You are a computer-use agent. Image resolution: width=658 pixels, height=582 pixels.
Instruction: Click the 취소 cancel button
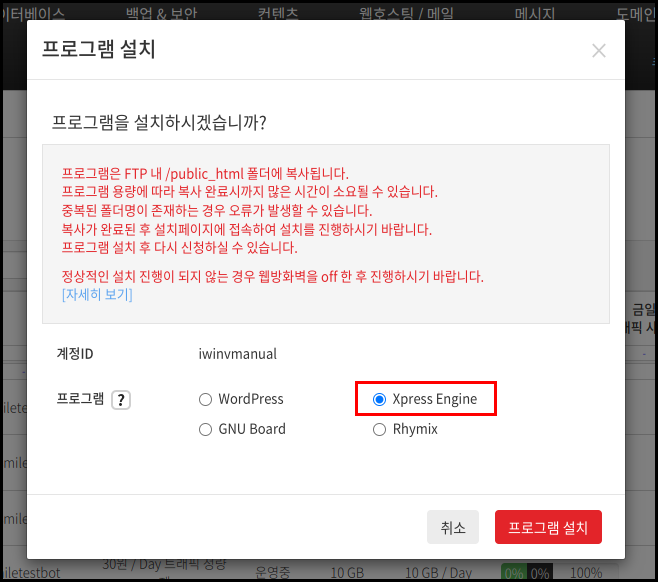(x=453, y=527)
